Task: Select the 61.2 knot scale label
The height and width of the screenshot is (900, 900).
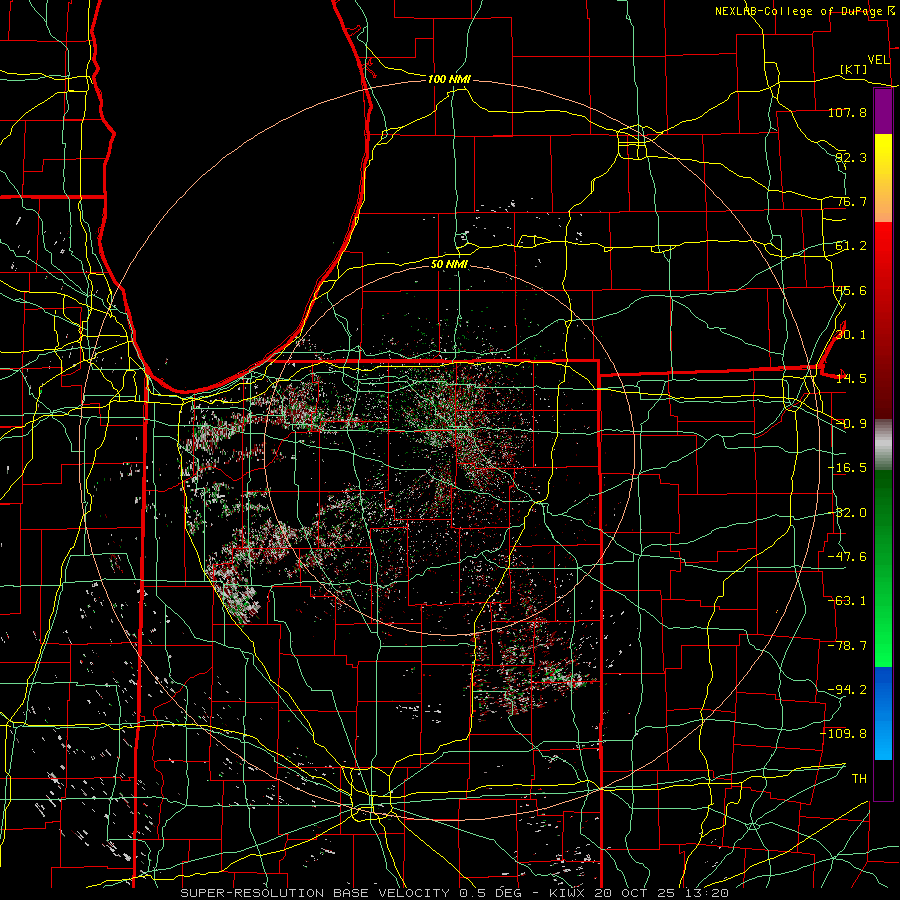Action: click(851, 246)
